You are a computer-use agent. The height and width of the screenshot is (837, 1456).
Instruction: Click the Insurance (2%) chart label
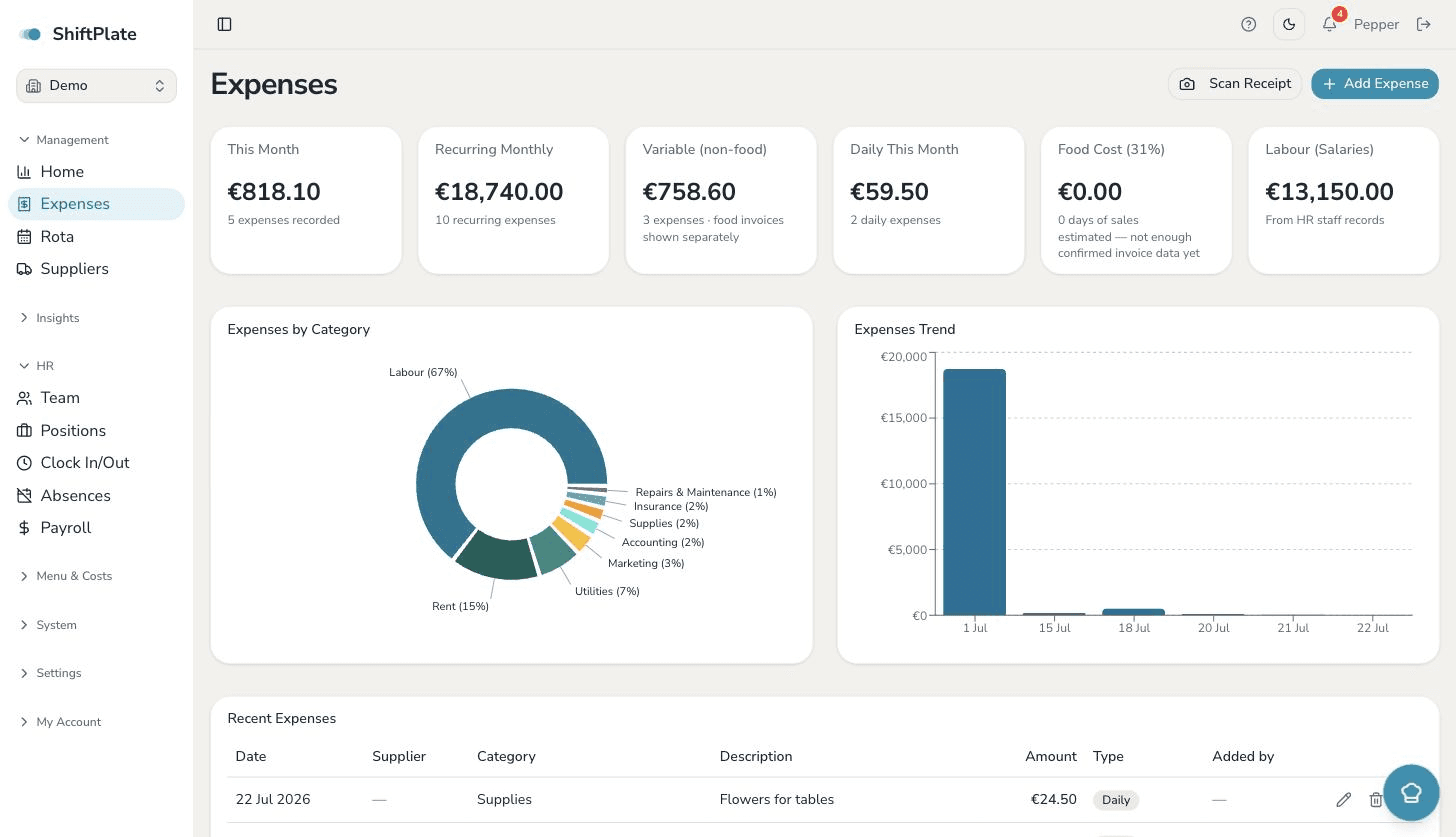coord(671,507)
